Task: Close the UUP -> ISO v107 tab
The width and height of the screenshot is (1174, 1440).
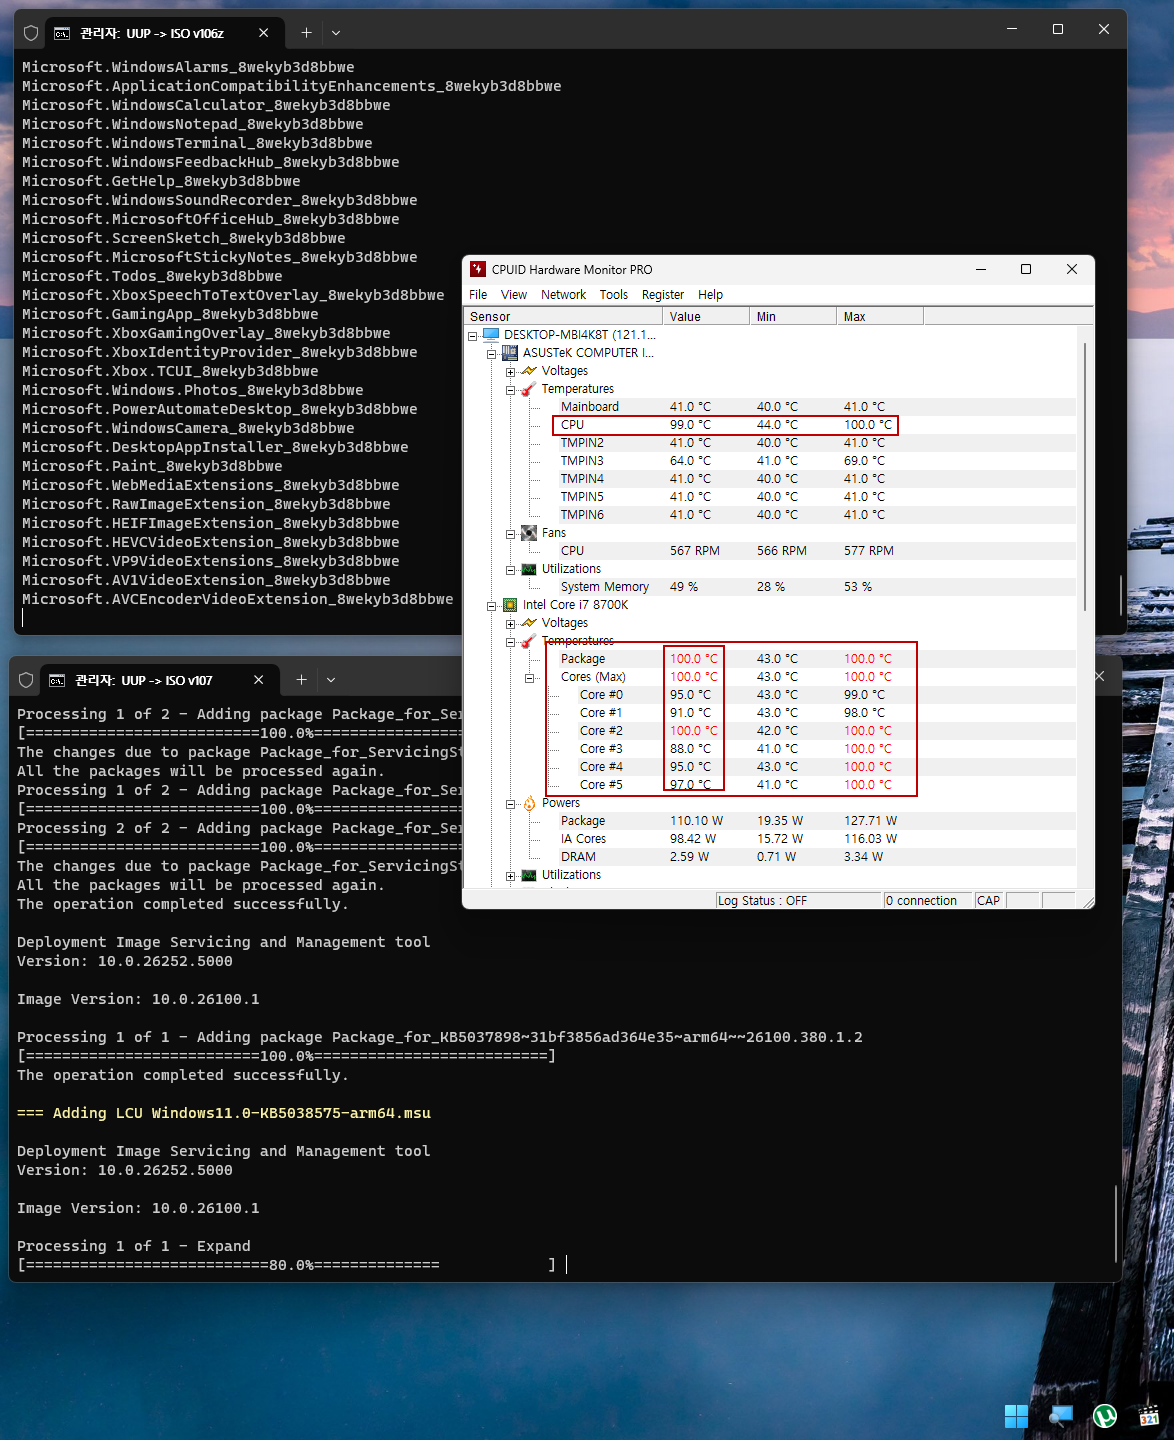Action: 258,680
